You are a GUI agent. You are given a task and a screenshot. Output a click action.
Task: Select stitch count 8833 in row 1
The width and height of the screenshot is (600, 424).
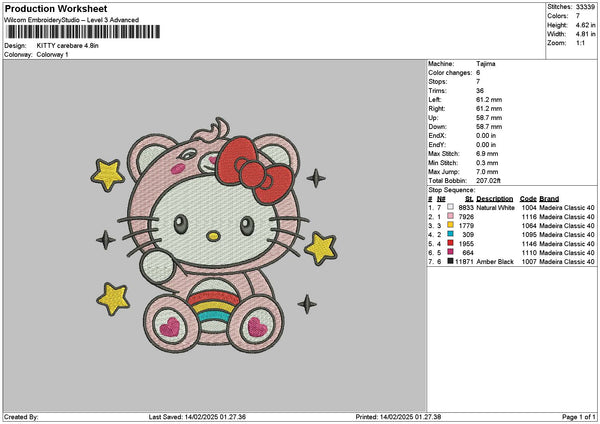[x=466, y=208]
